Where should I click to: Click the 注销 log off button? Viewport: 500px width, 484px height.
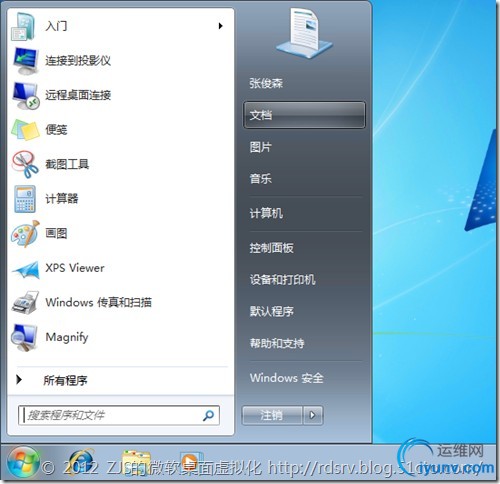272,415
